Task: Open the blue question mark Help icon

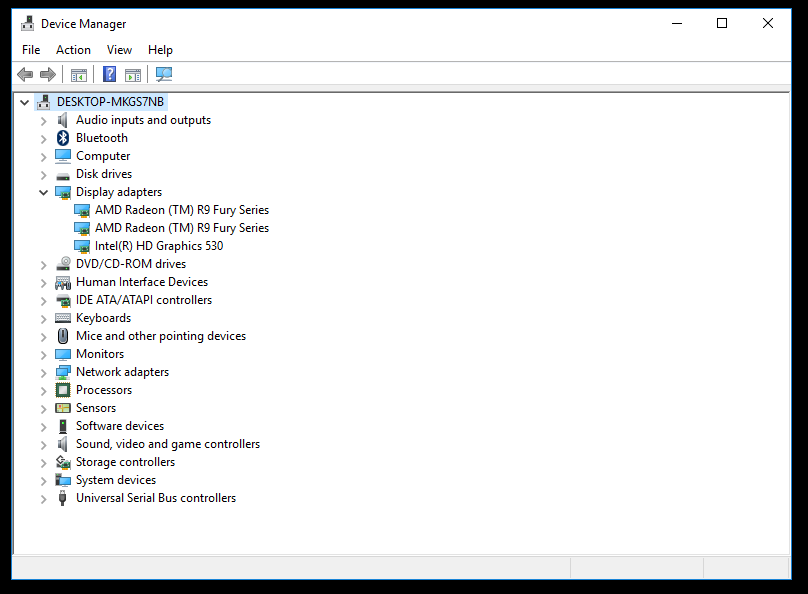Action: (x=109, y=74)
